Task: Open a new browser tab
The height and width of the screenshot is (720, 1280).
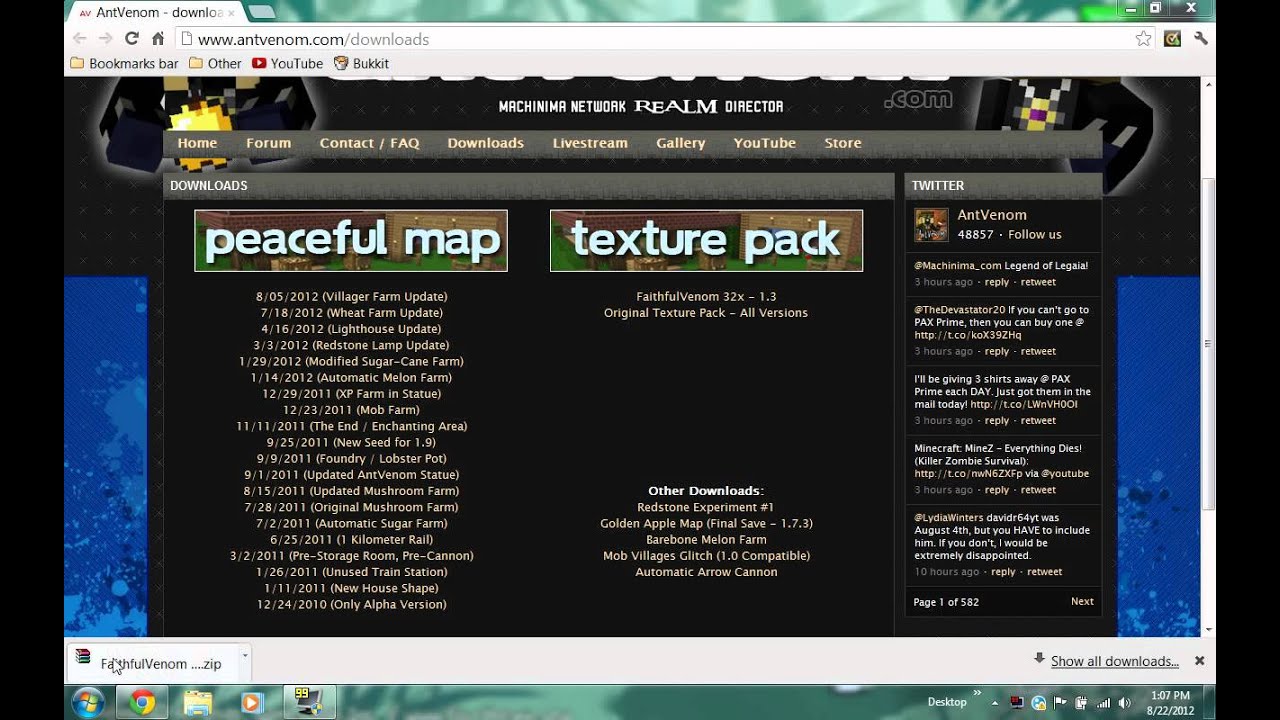Action: pyautogui.click(x=261, y=12)
